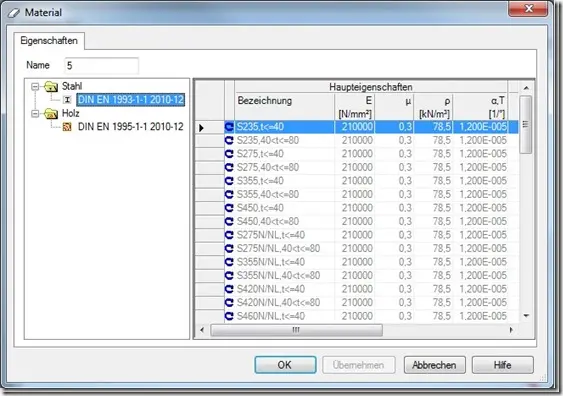Click the material icon beside S275,40<t<=80
Screen dimensions: 563x396
point(229,167)
